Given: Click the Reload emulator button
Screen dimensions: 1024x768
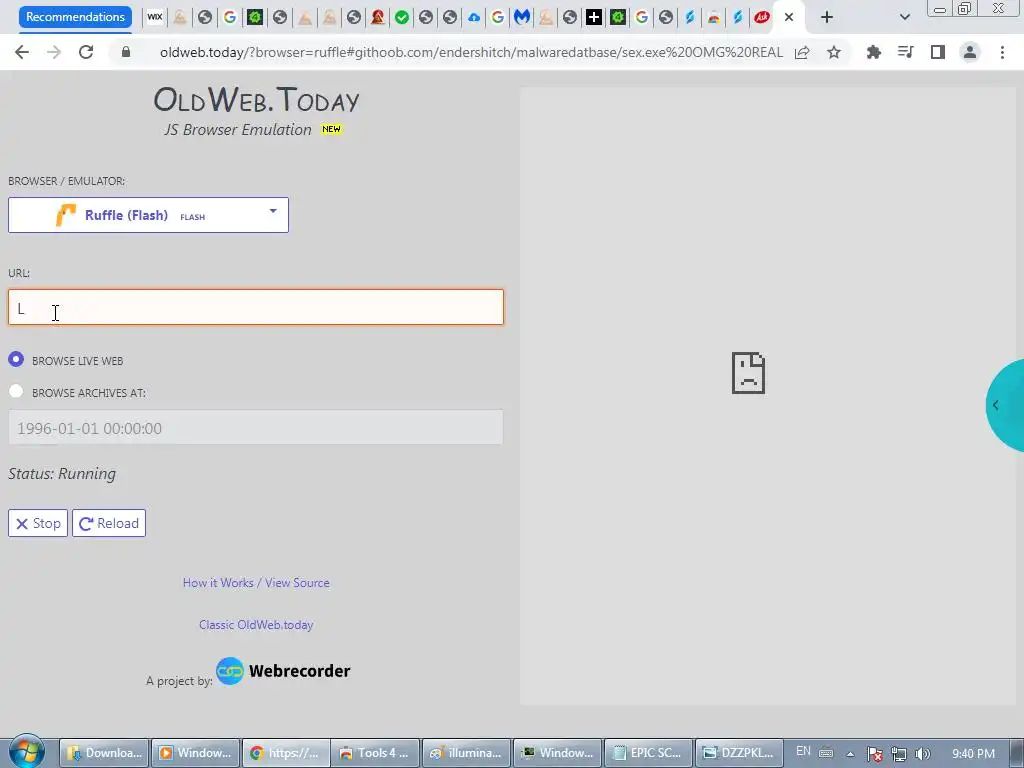Looking at the screenshot, I should (109, 523).
